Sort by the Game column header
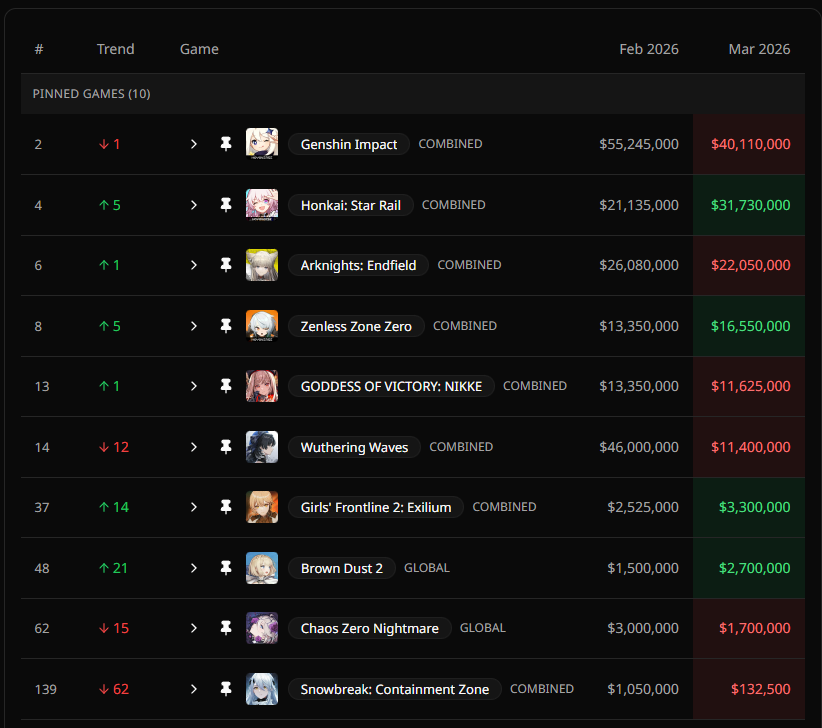The image size is (822, 728). 199,49
